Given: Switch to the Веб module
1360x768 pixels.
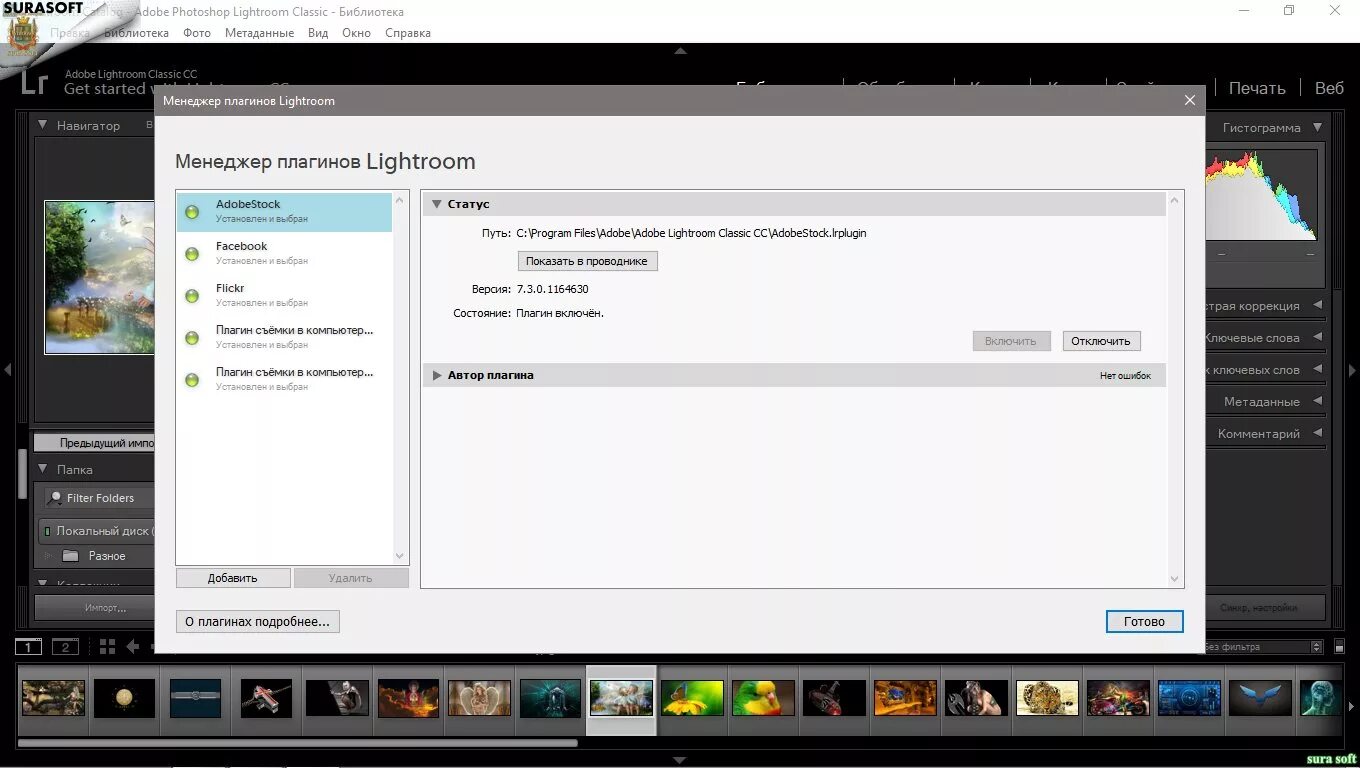Looking at the screenshot, I should [x=1330, y=88].
